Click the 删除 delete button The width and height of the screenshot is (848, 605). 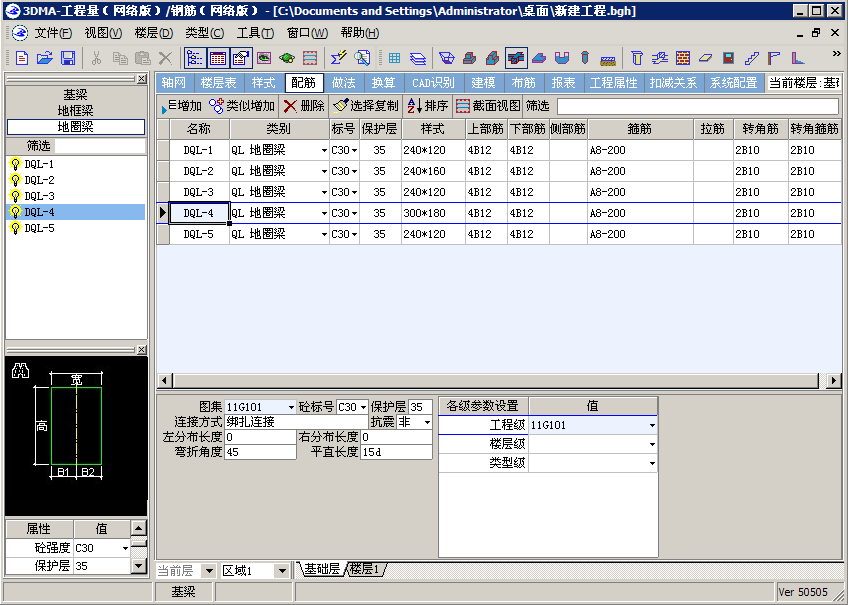[304, 106]
